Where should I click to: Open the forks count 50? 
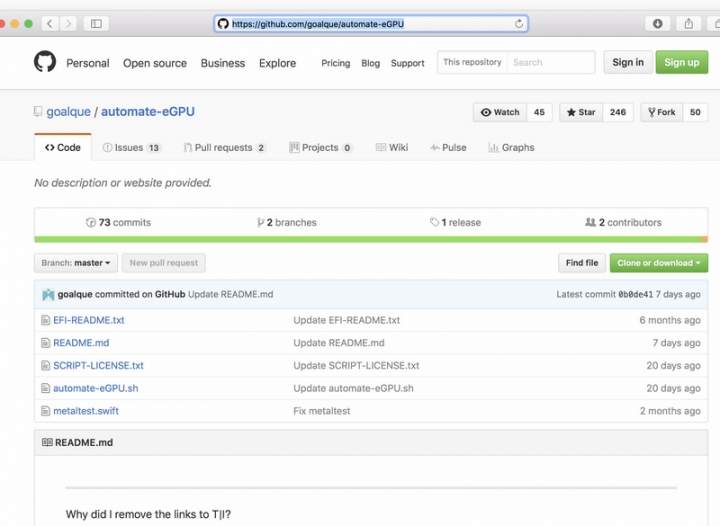[x=695, y=112]
